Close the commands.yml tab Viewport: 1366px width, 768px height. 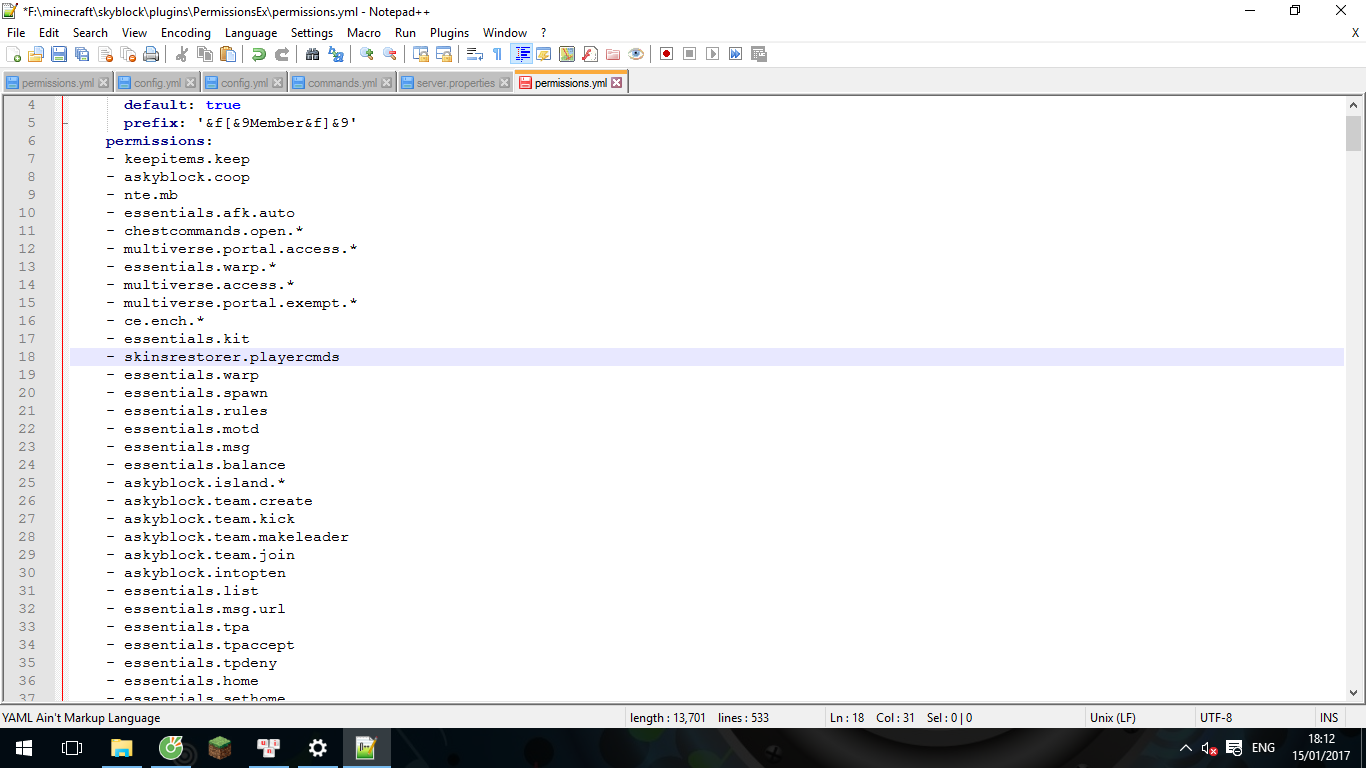(x=386, y=83)
